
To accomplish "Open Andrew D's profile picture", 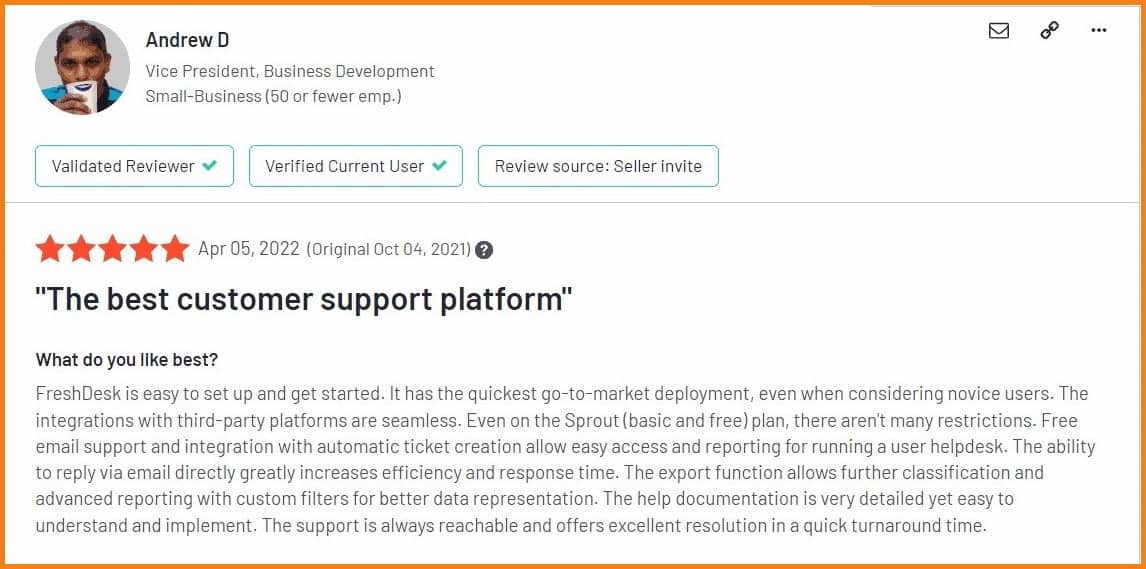I will [82, 67].
